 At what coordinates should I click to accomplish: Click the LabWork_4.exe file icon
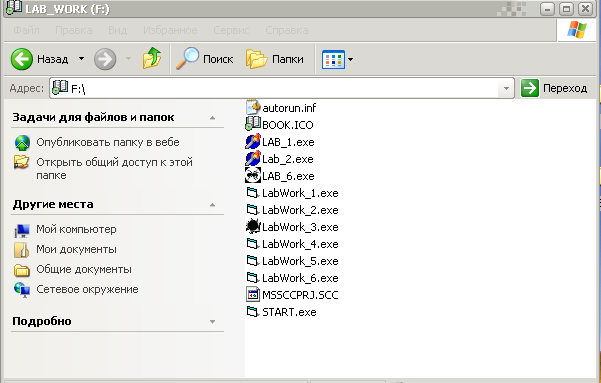coord(253,243)
